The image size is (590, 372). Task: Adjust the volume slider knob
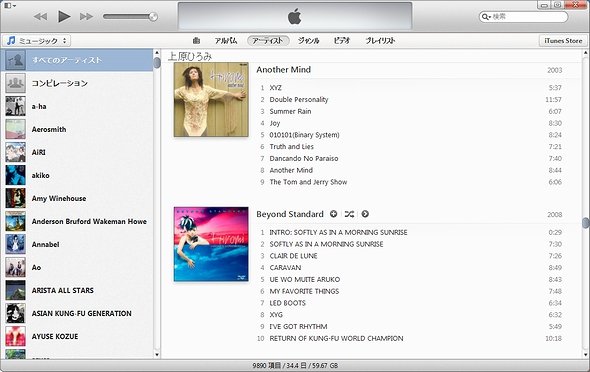153,17
